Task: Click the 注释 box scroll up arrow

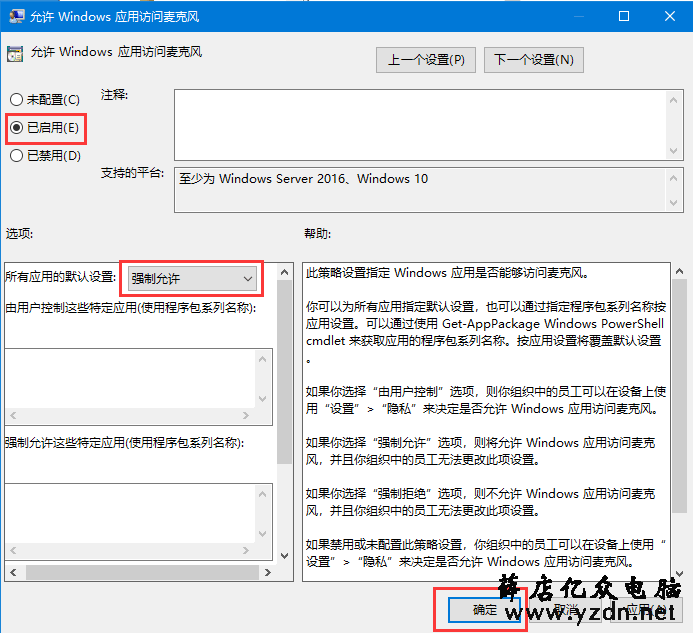Action: 674,100
